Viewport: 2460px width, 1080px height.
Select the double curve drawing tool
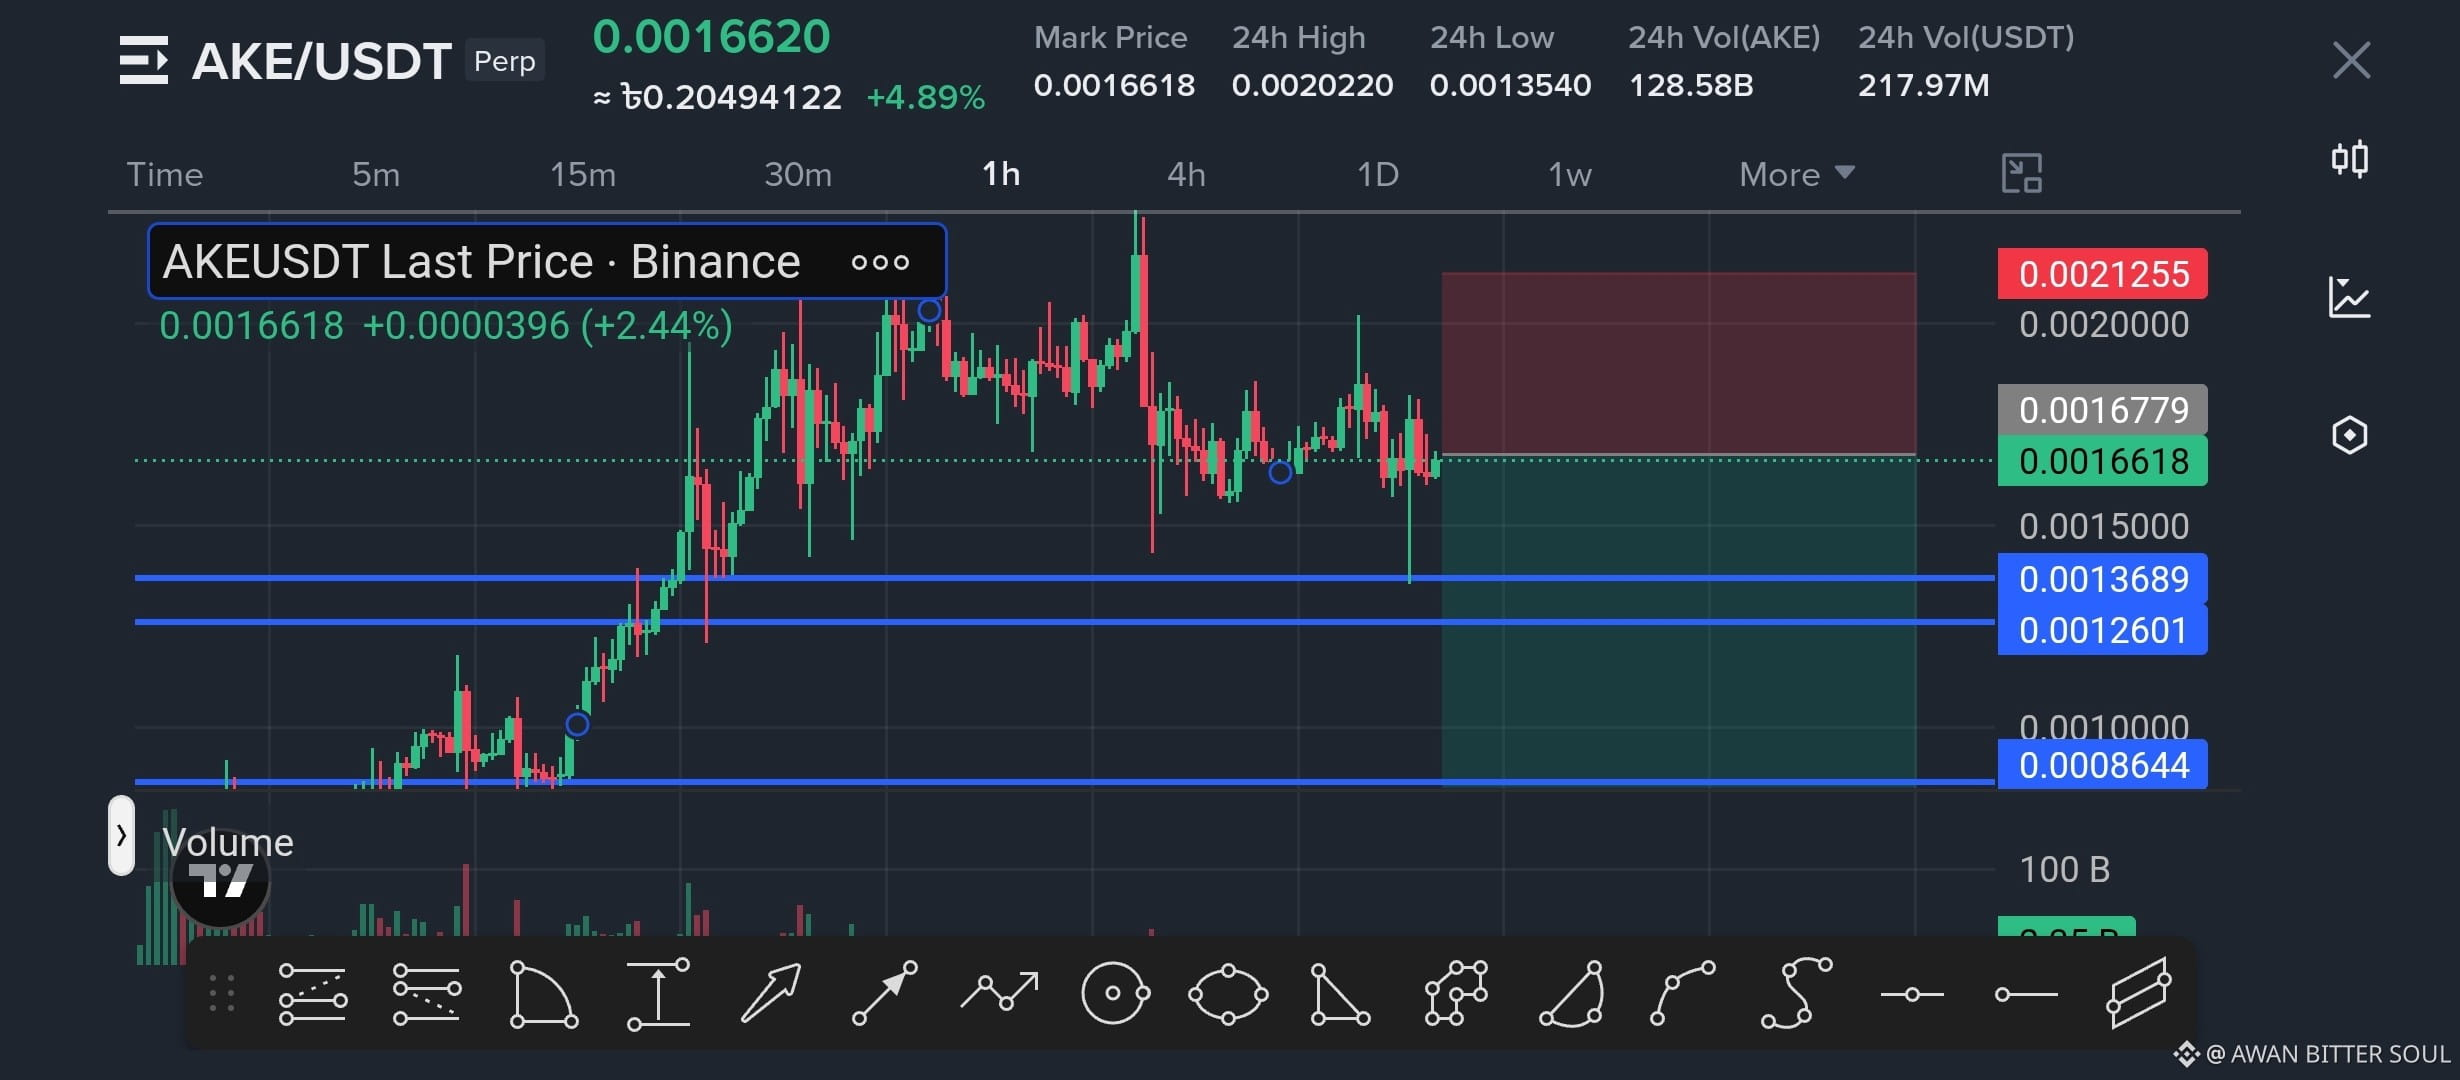click(x=1797, y=994)
